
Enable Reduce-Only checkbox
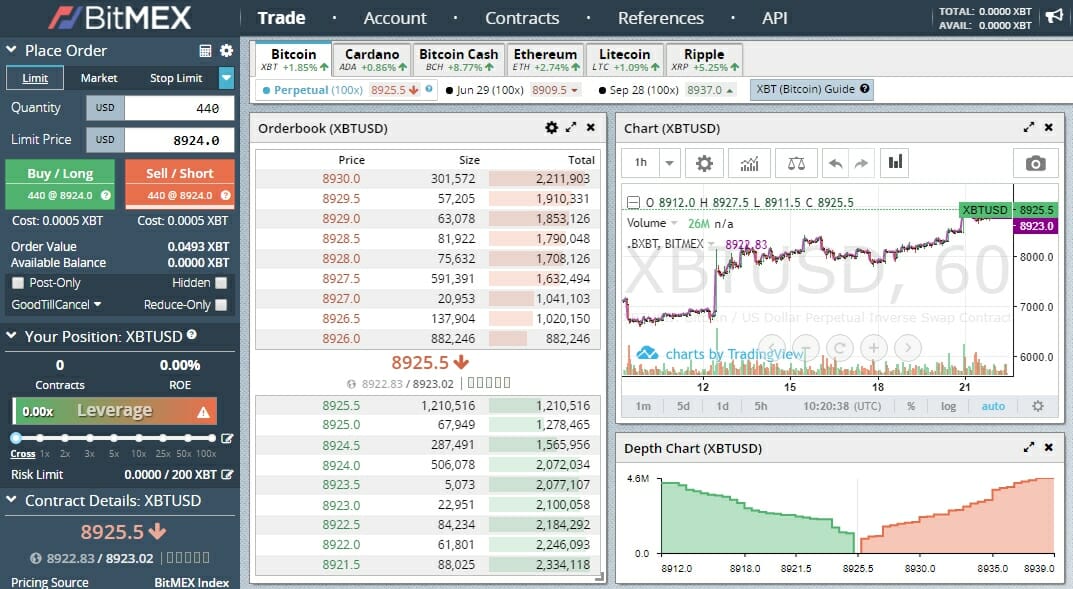click(x=221, y=304)
